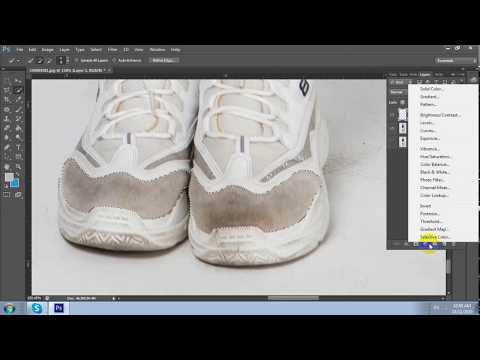Select the Crop tool

7,99
